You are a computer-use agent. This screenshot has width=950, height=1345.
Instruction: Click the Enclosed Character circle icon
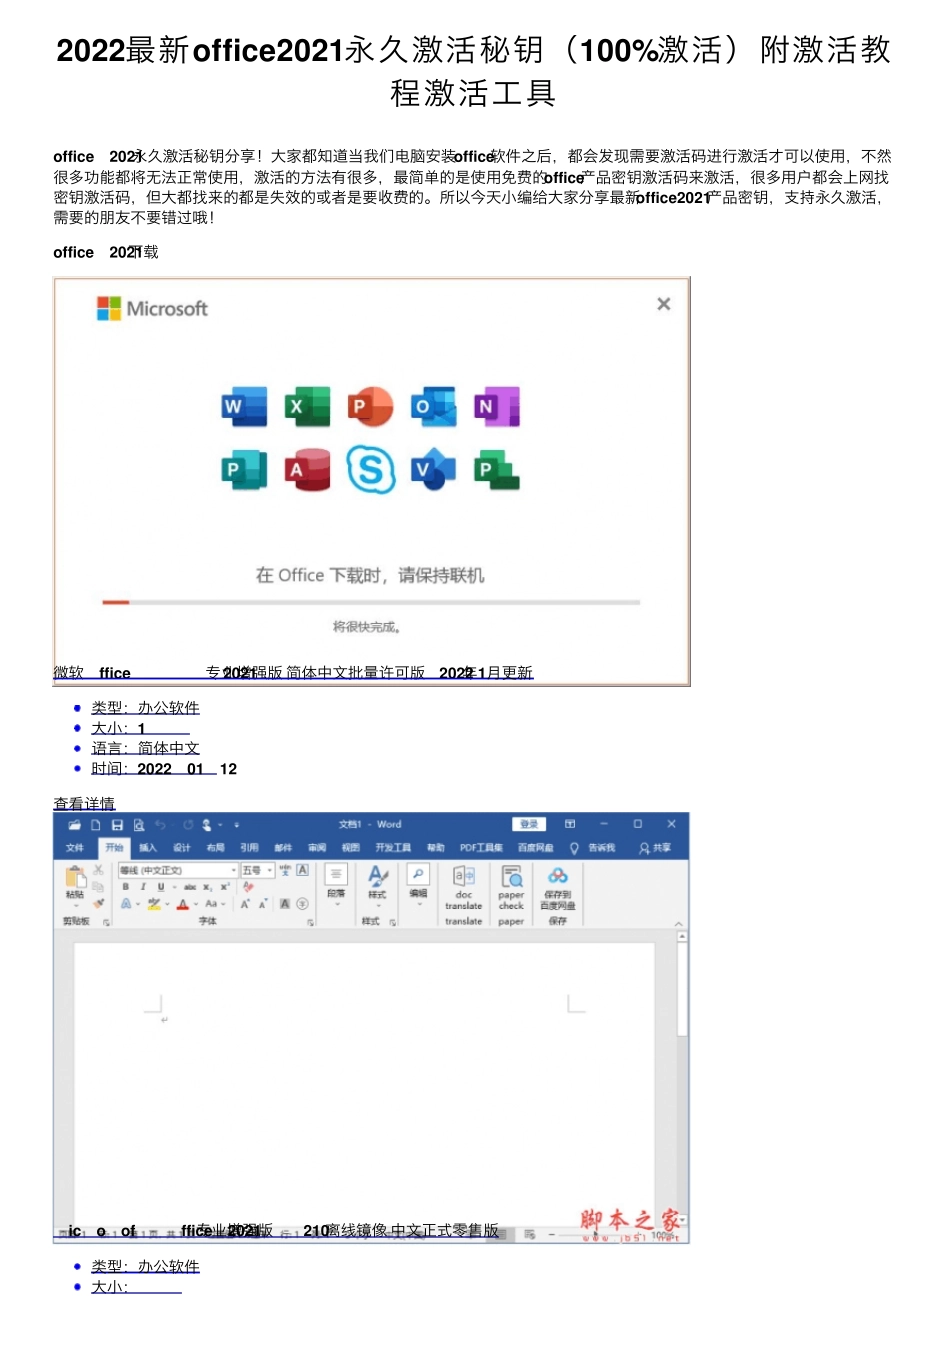point(302,903)
